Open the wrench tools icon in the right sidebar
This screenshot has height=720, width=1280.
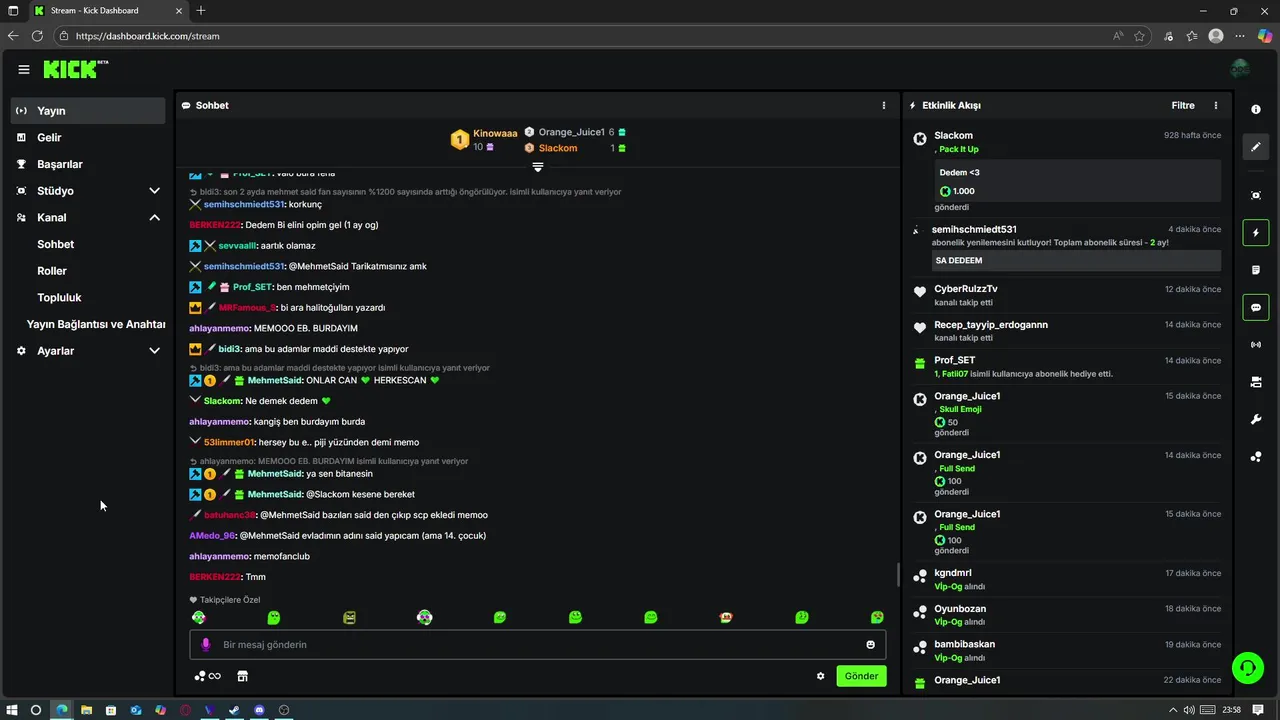pos(1256,419)
